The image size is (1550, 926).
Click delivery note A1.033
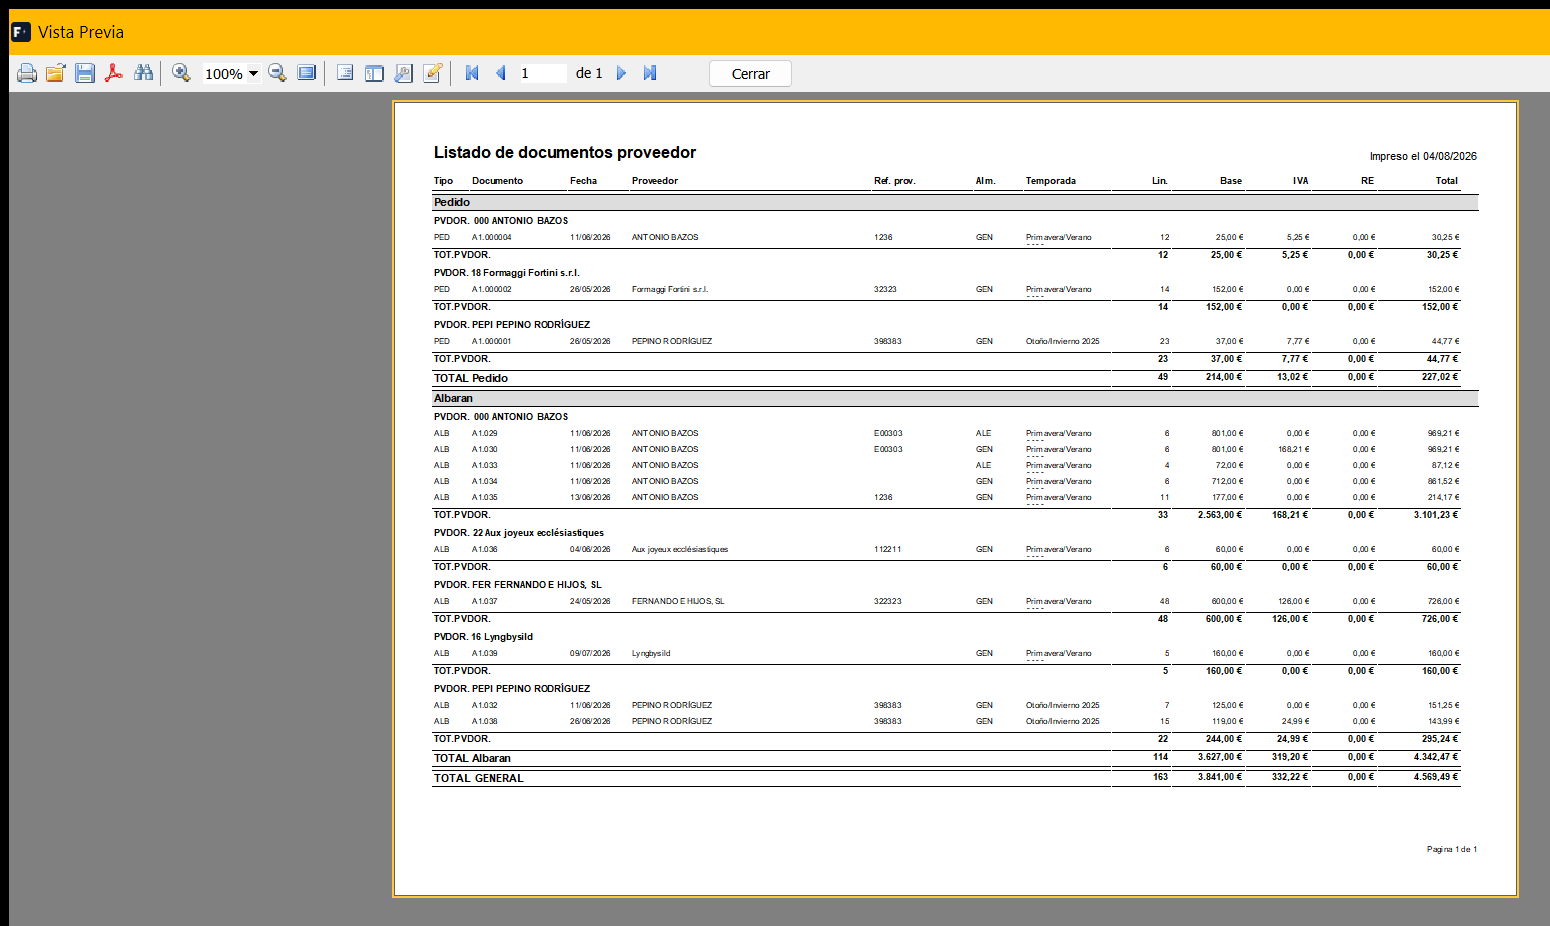pyautogui.click(x=485, y=465)
